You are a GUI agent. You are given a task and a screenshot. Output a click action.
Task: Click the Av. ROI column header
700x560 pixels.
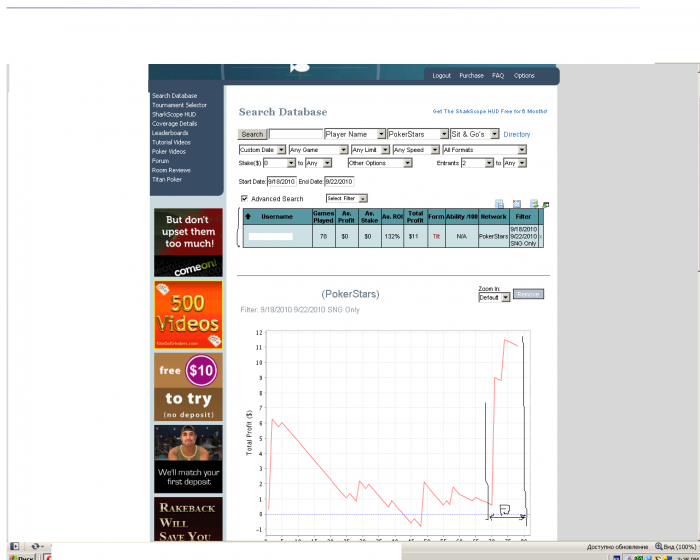[392, 217]
